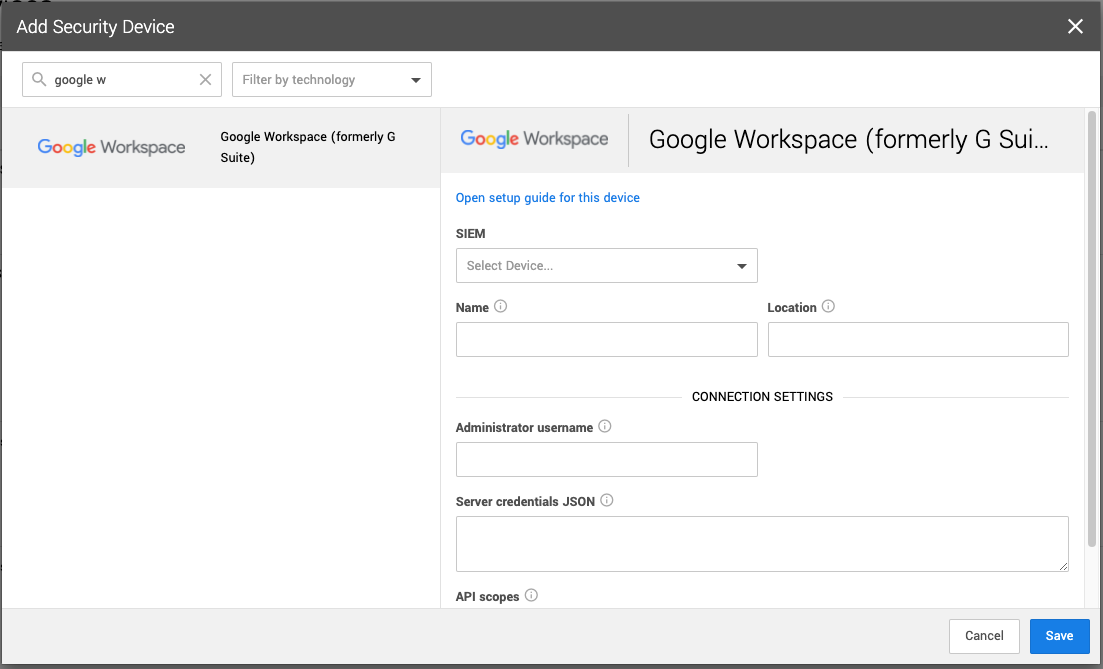Viewport: 1103px width, 669px height.
Task: Click the Administrator username field
Action: pyautogui.click(x=606, y=459)
